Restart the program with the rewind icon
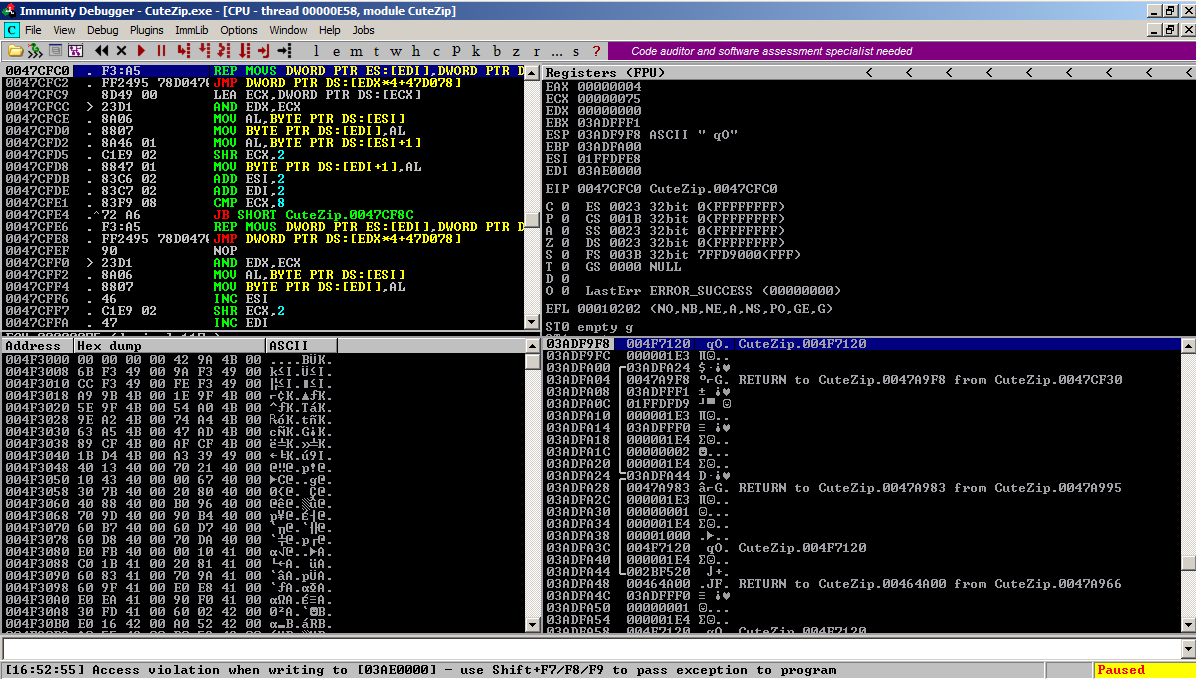 point(102,50)
